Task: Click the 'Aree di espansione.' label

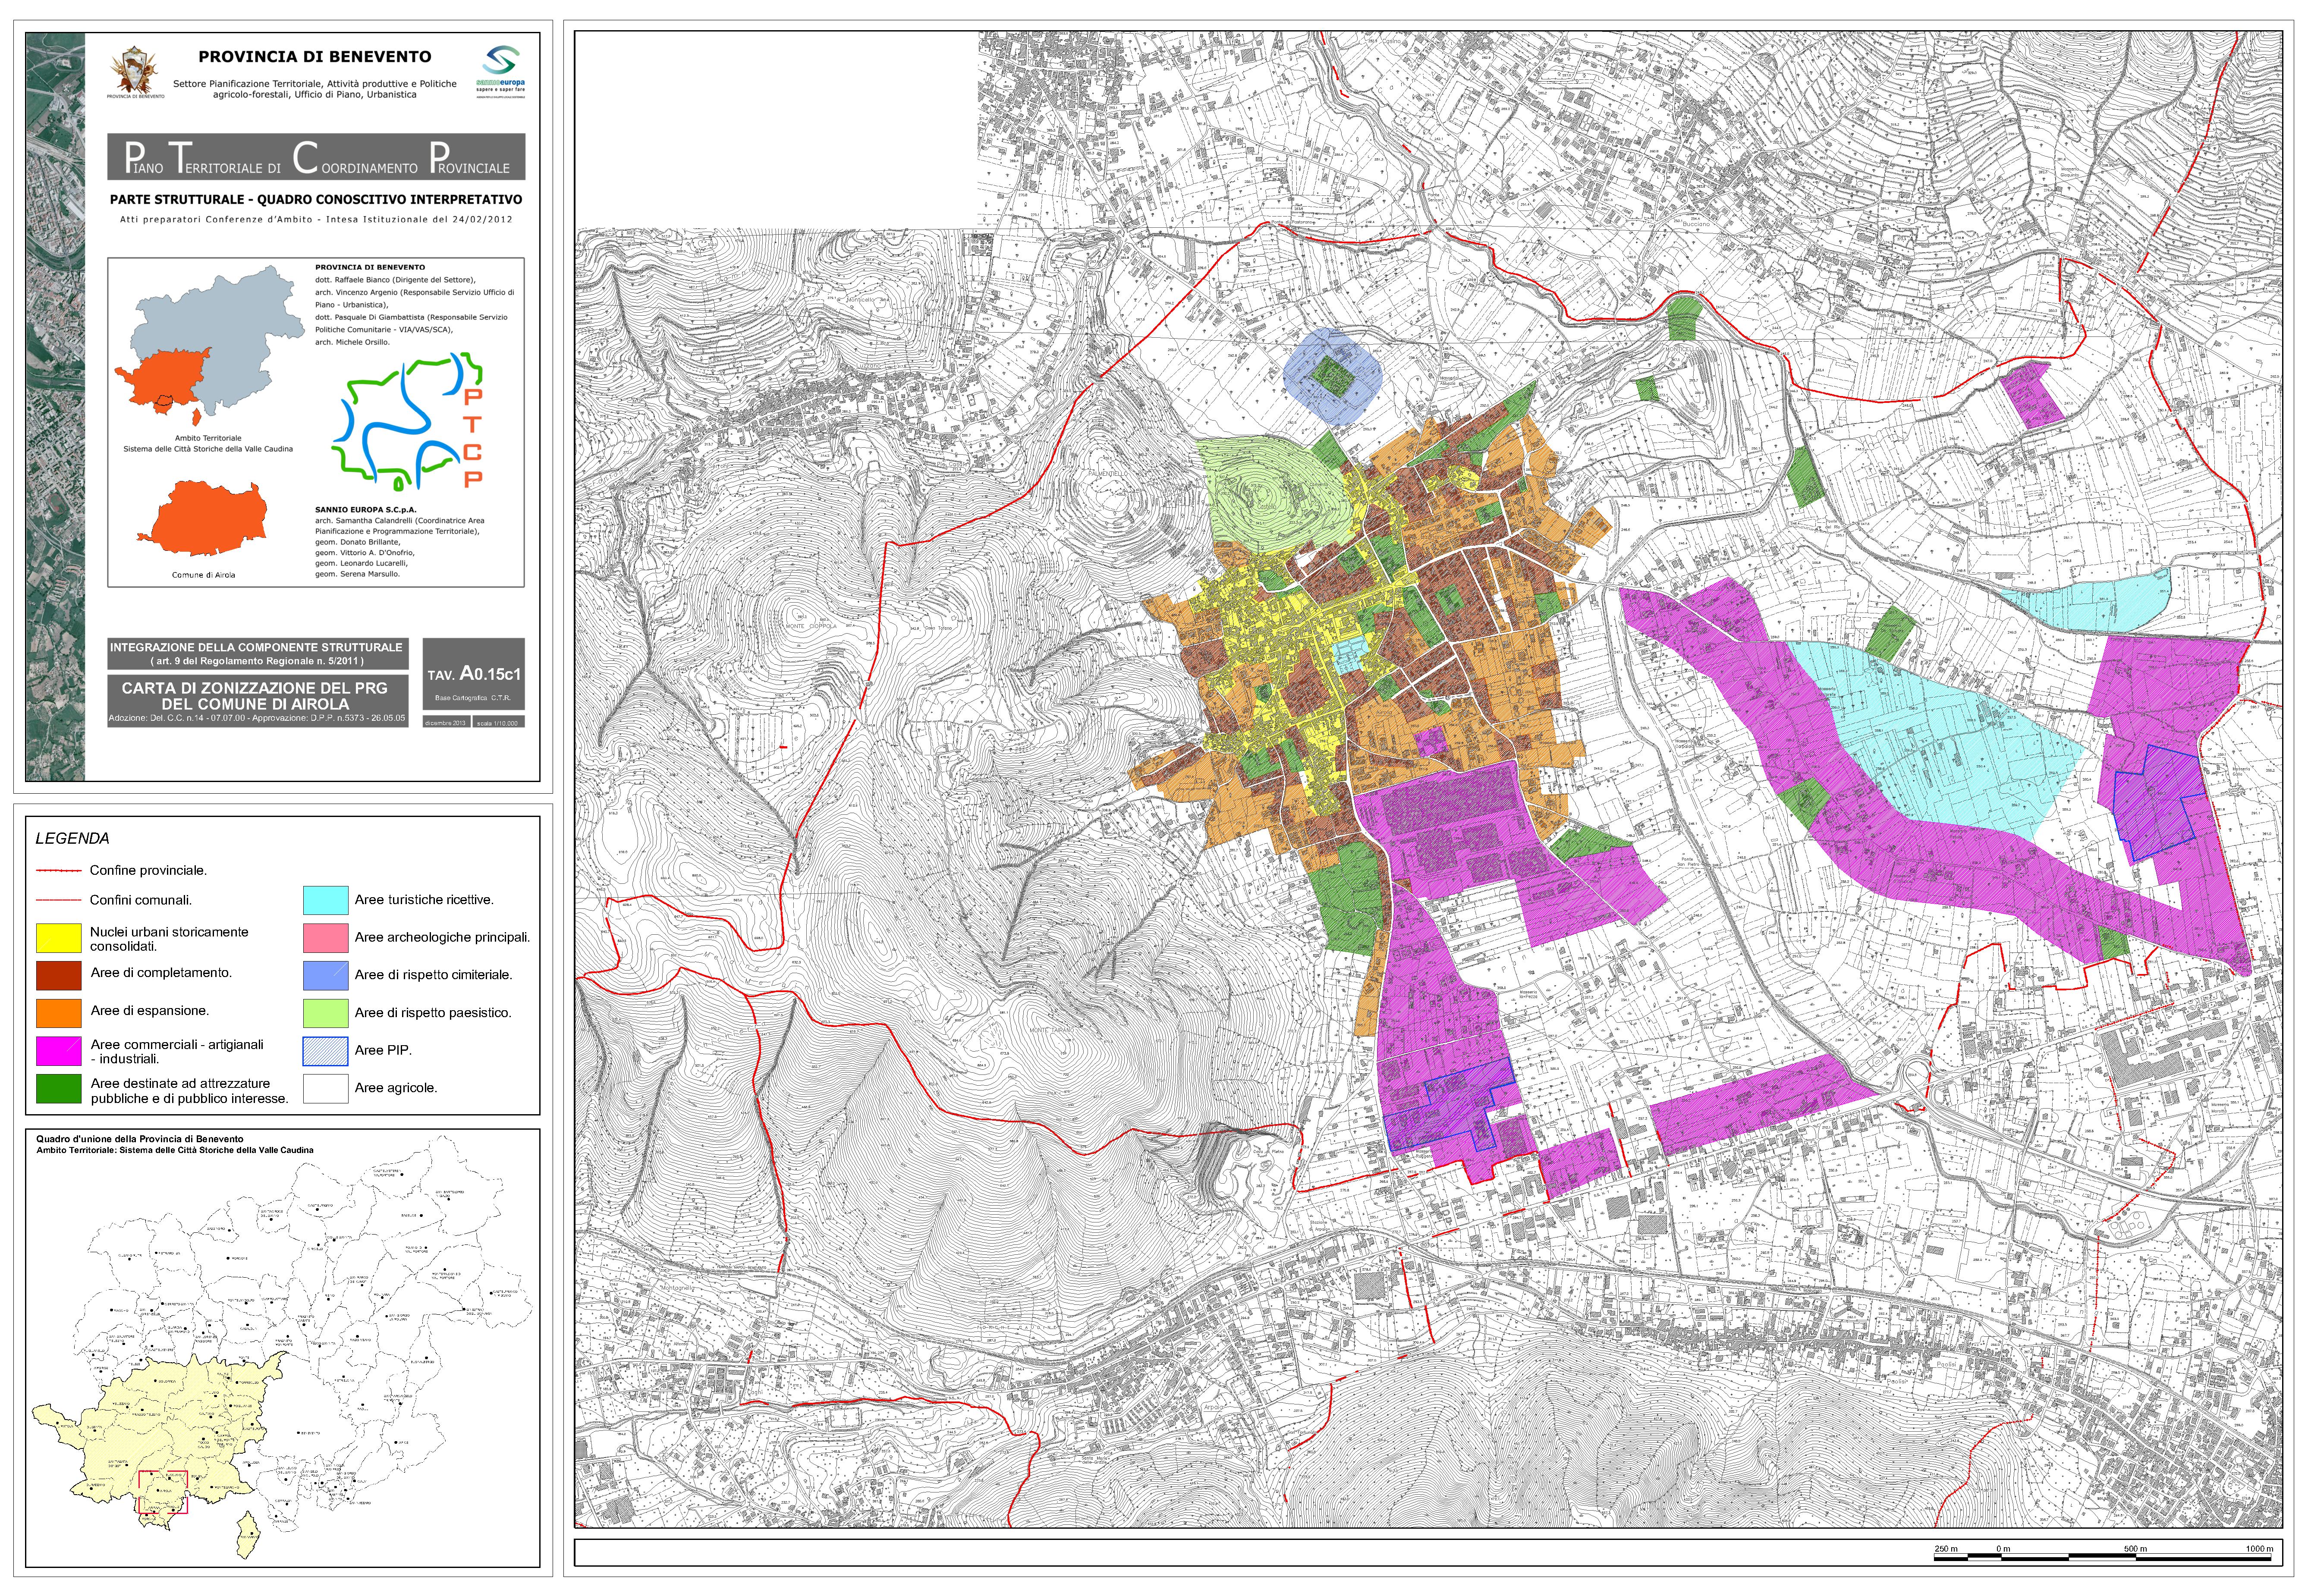Action: (150, 1011)
